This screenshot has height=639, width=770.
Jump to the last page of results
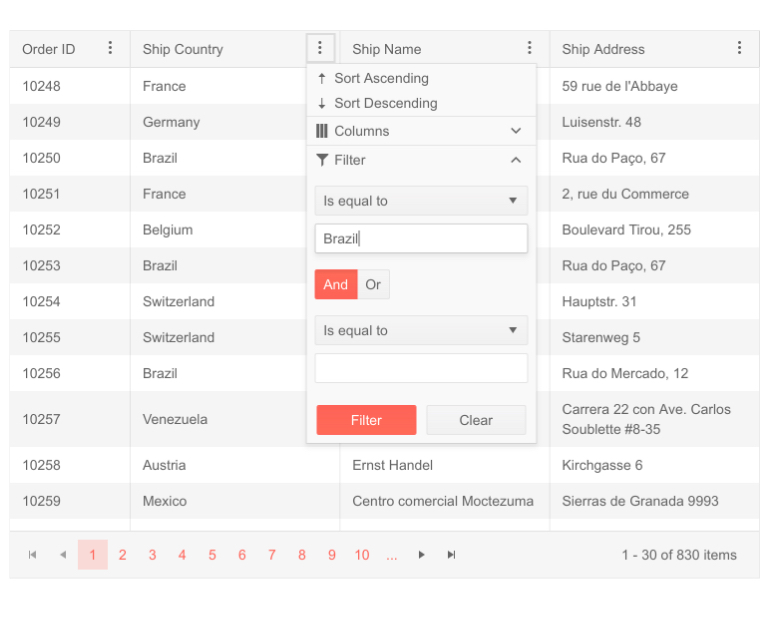[451, 555]
